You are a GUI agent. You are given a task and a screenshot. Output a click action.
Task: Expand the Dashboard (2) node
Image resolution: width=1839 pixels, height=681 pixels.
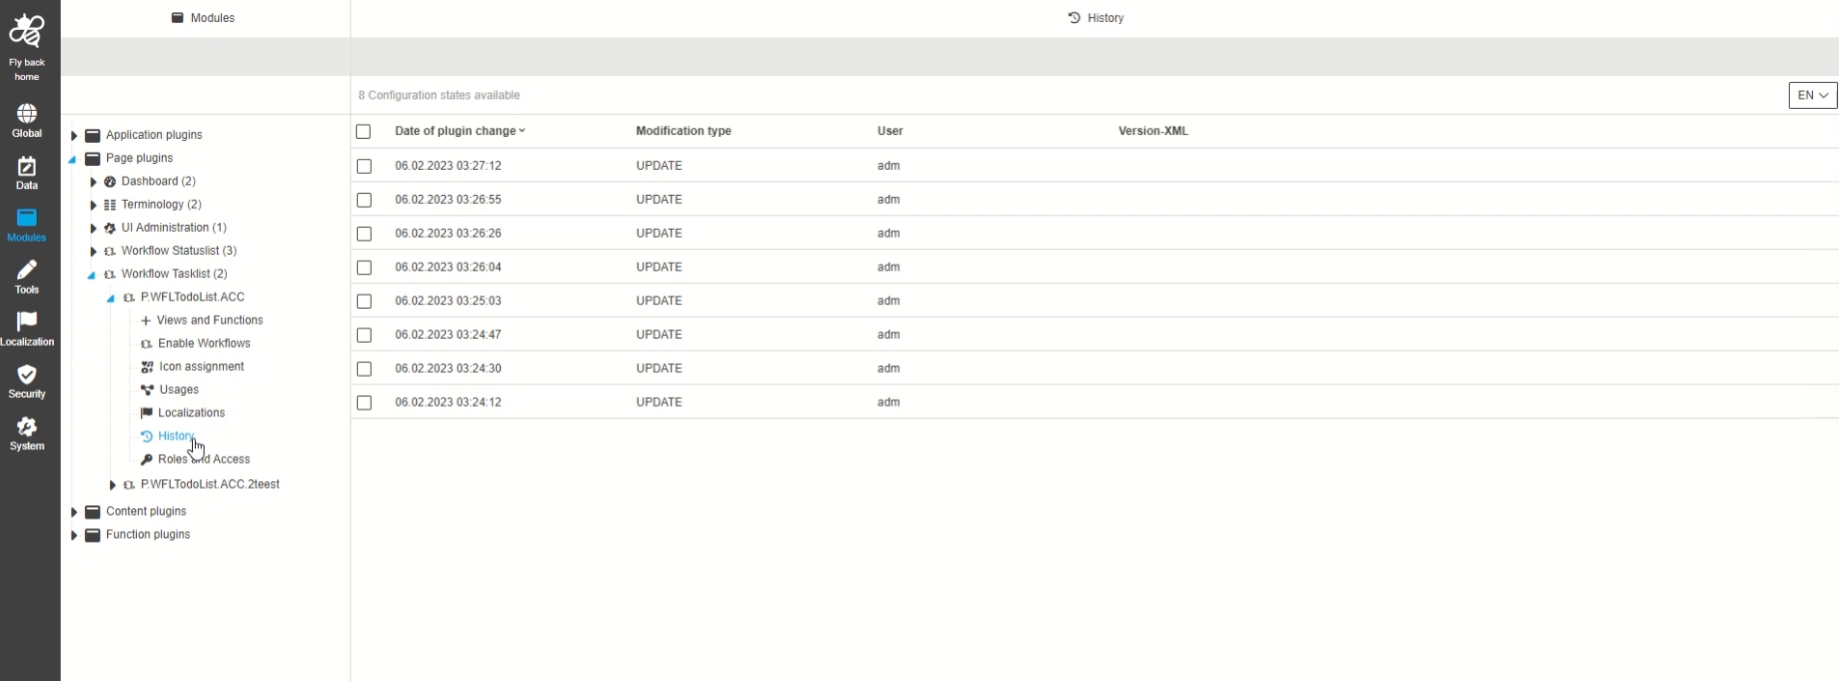point(93,182)
